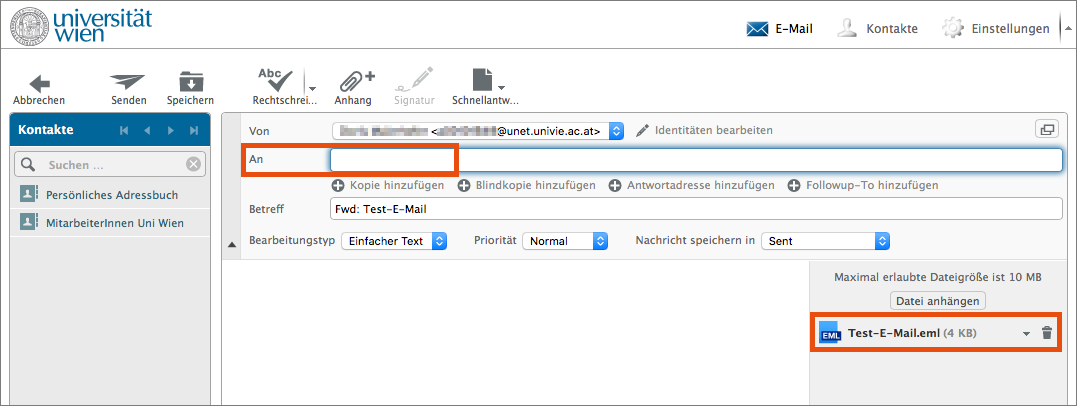Click the Abbrechen back arrow icon
Screen dimensions: 1077x406
click(x=39, y=82)
